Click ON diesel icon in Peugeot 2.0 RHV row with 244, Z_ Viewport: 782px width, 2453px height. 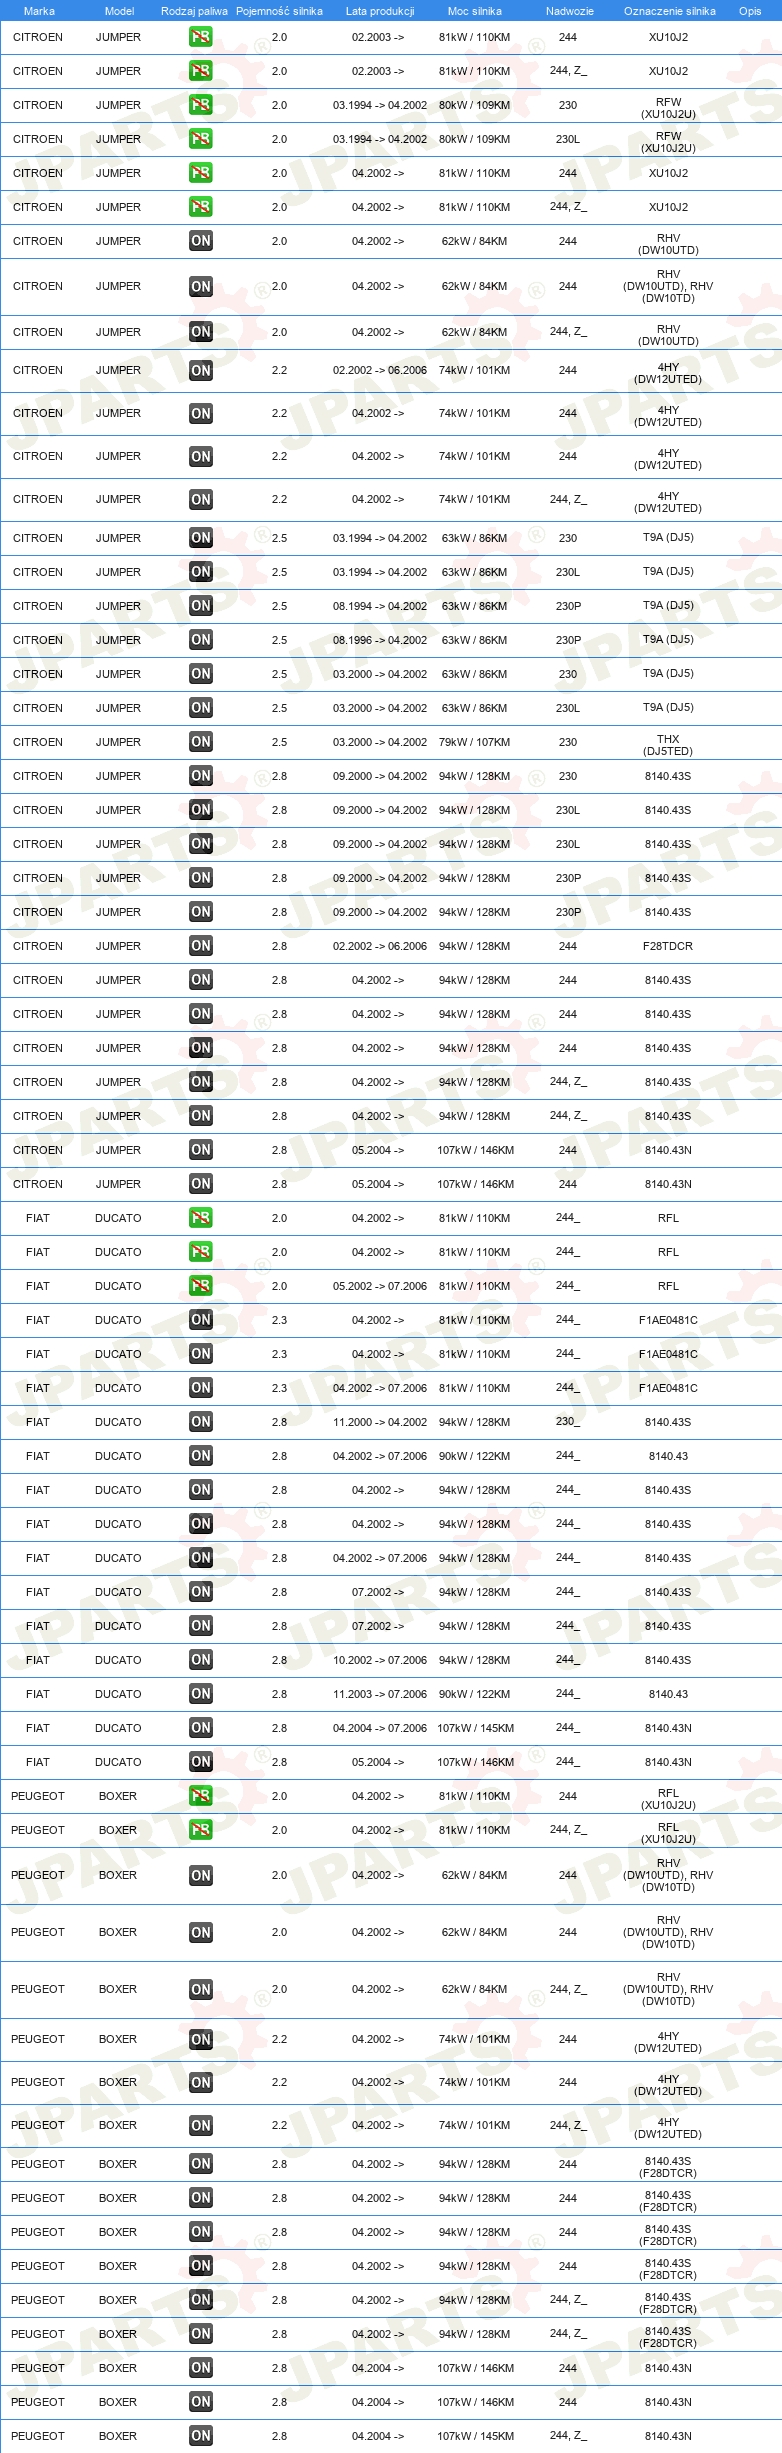click(x=201, y=1989)
